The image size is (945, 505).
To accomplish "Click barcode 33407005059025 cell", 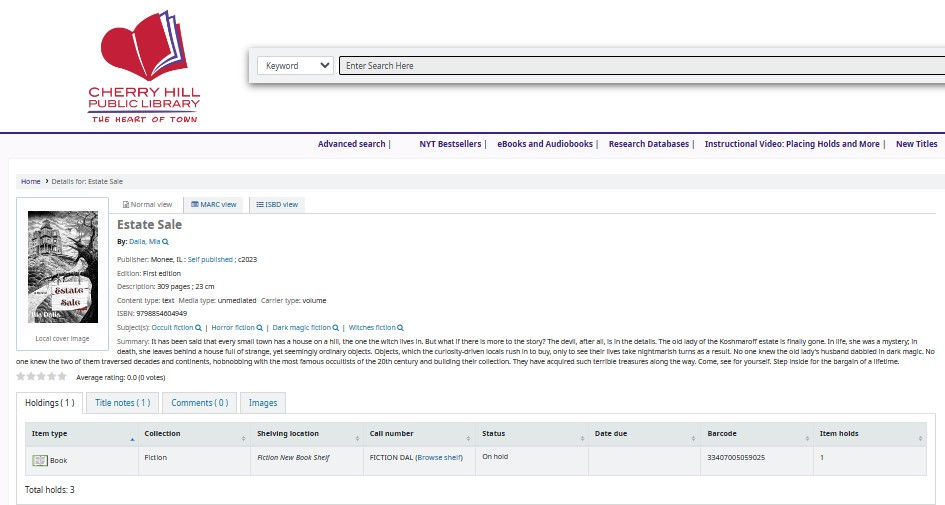I will tap(757, 461).
